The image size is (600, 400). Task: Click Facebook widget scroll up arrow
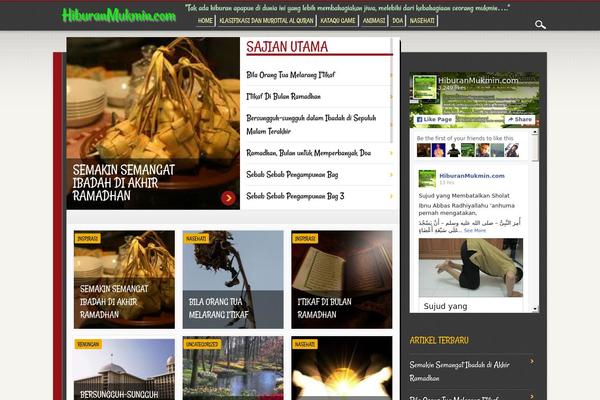pos(535,132)
